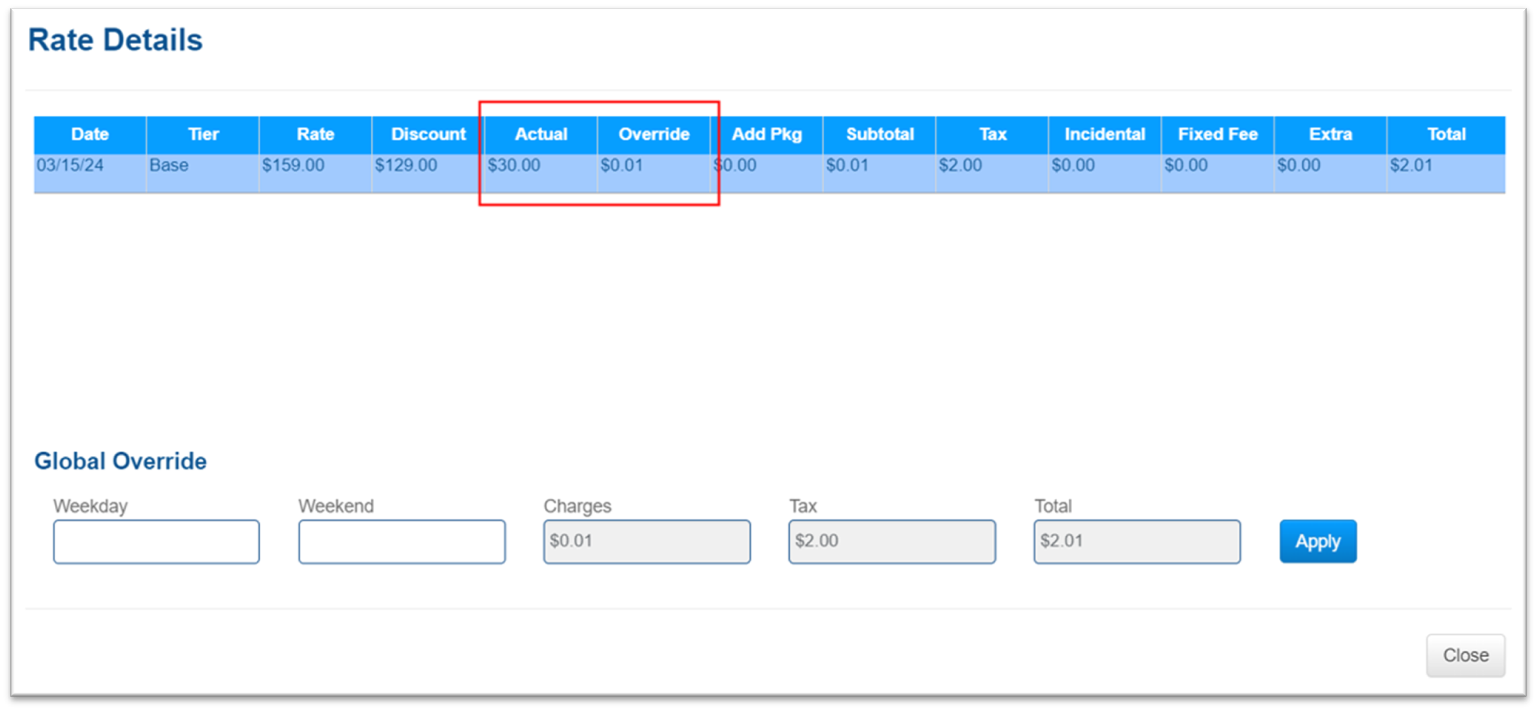The height and width of the screenshot is (711, 1538).
Task: Select the Charges field showing $0.01
Action: click(x=646, y=541)
